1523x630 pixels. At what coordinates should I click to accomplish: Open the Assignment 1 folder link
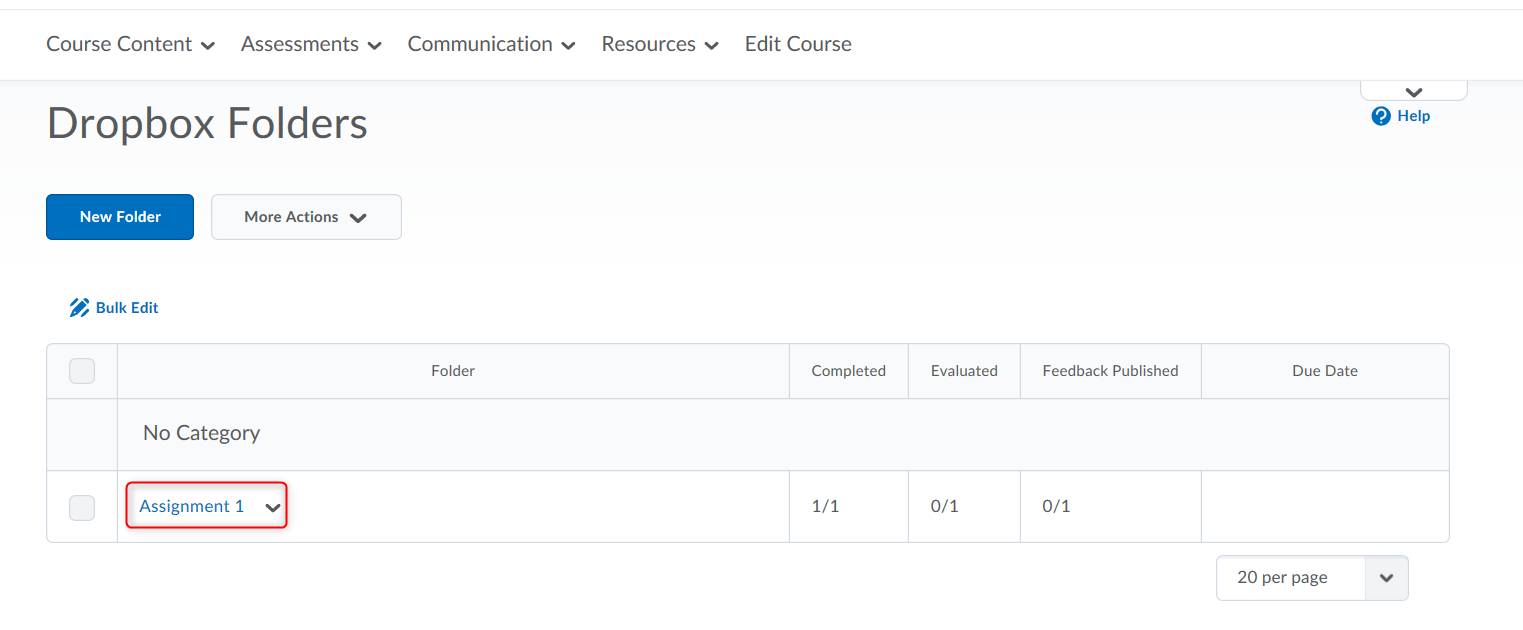coord(191,507)
